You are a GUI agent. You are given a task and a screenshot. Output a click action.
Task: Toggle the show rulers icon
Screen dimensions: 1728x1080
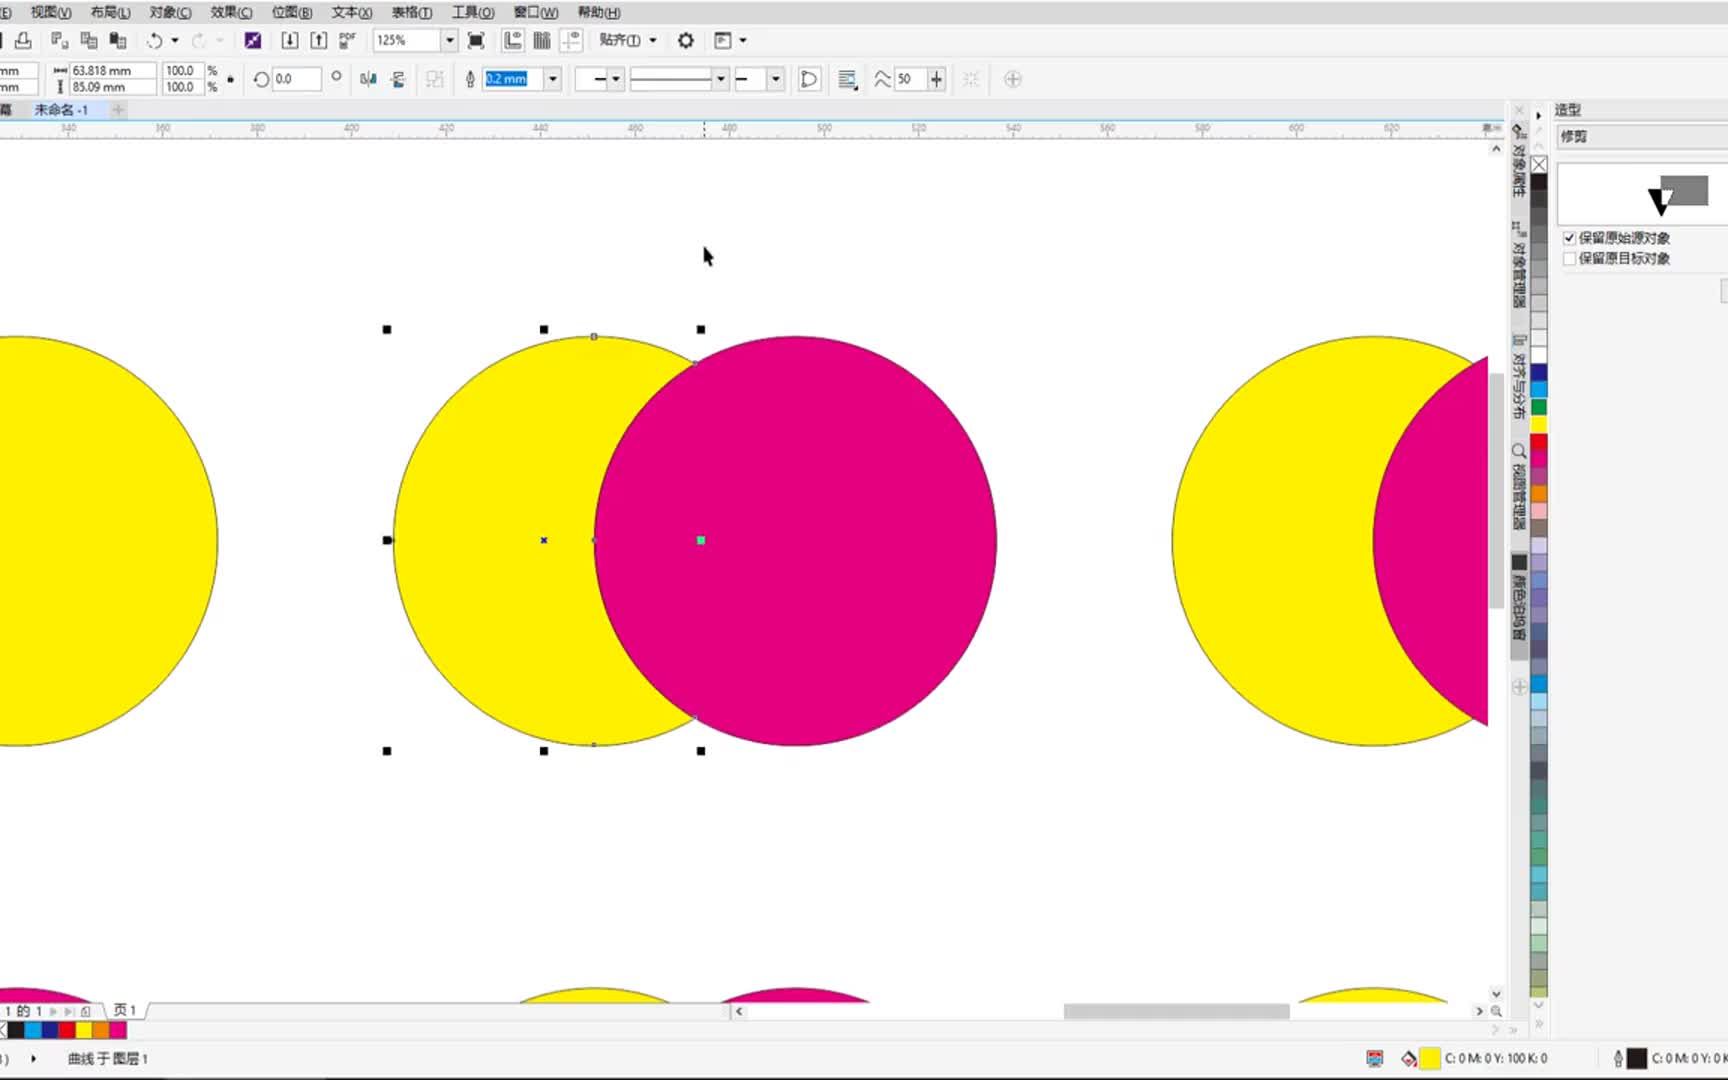pos(513,40)
